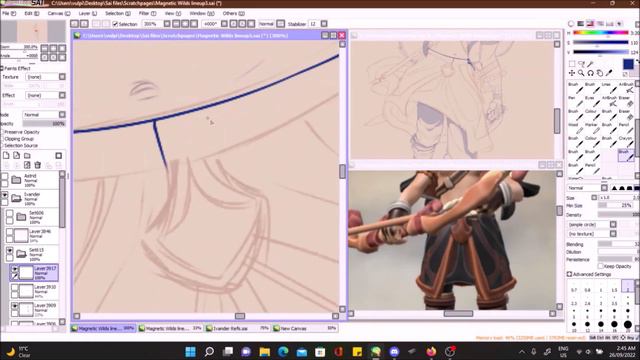Select the Hand pan tool
The image size is (640, 360).
click(600, 73)
